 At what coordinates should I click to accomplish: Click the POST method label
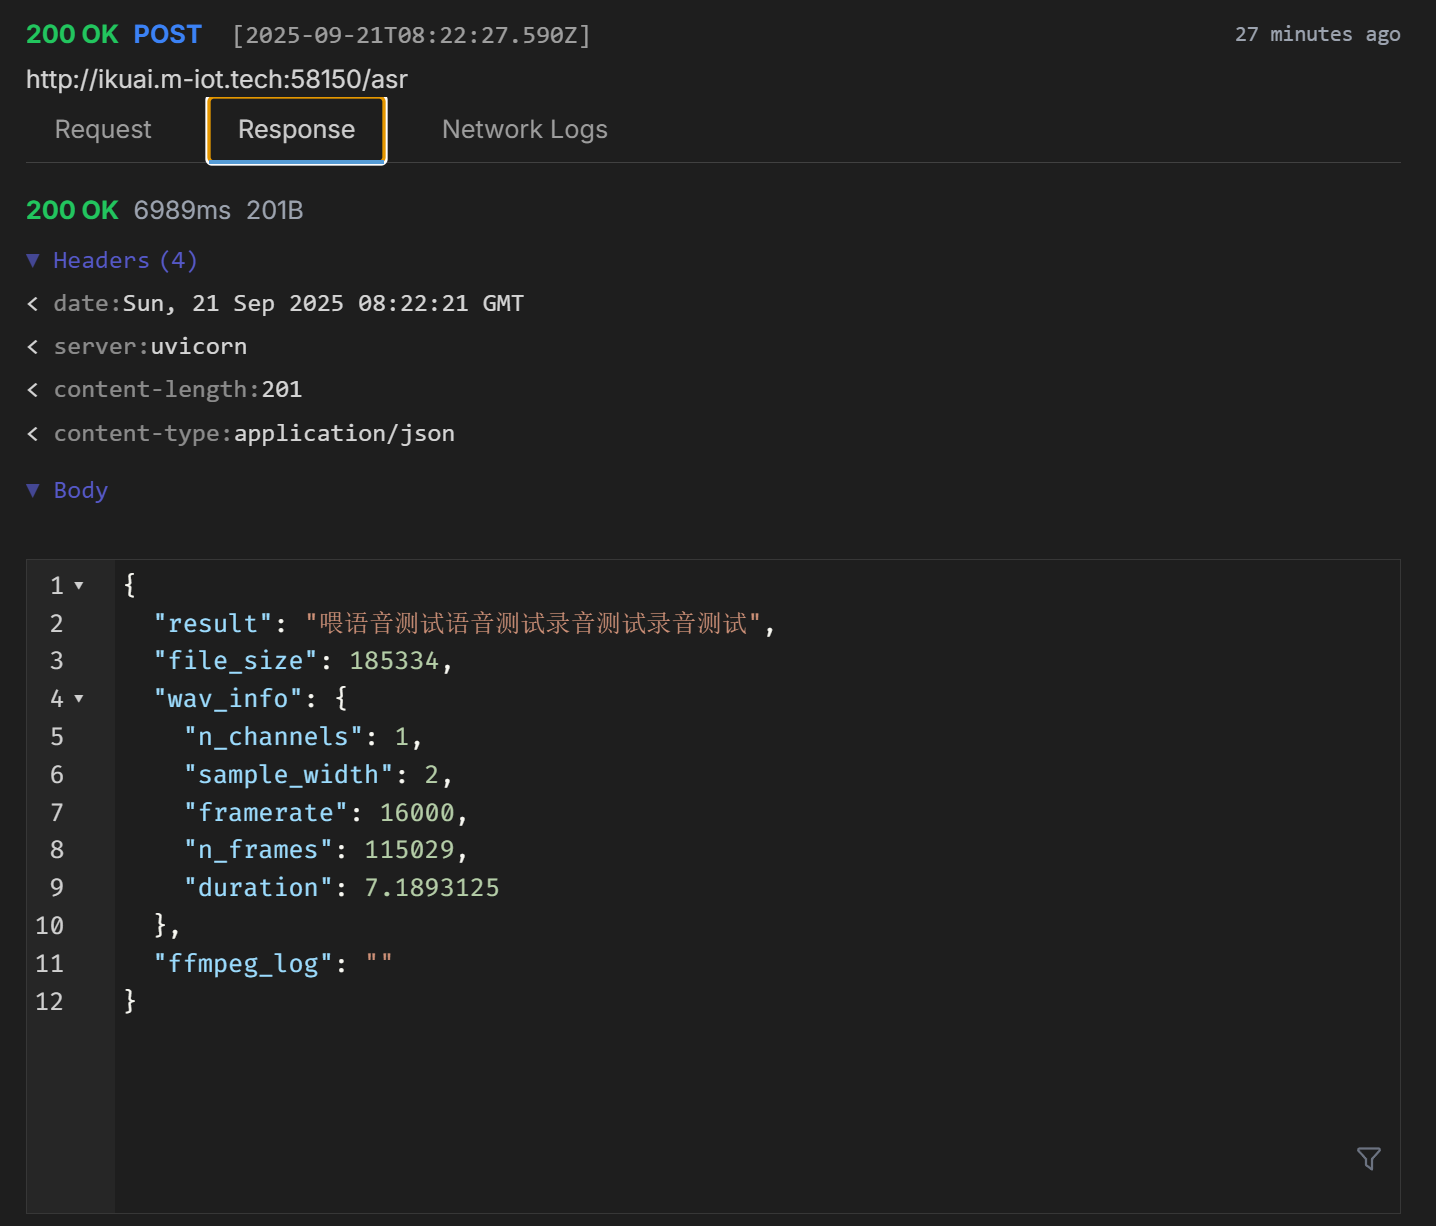click(167, 35)
